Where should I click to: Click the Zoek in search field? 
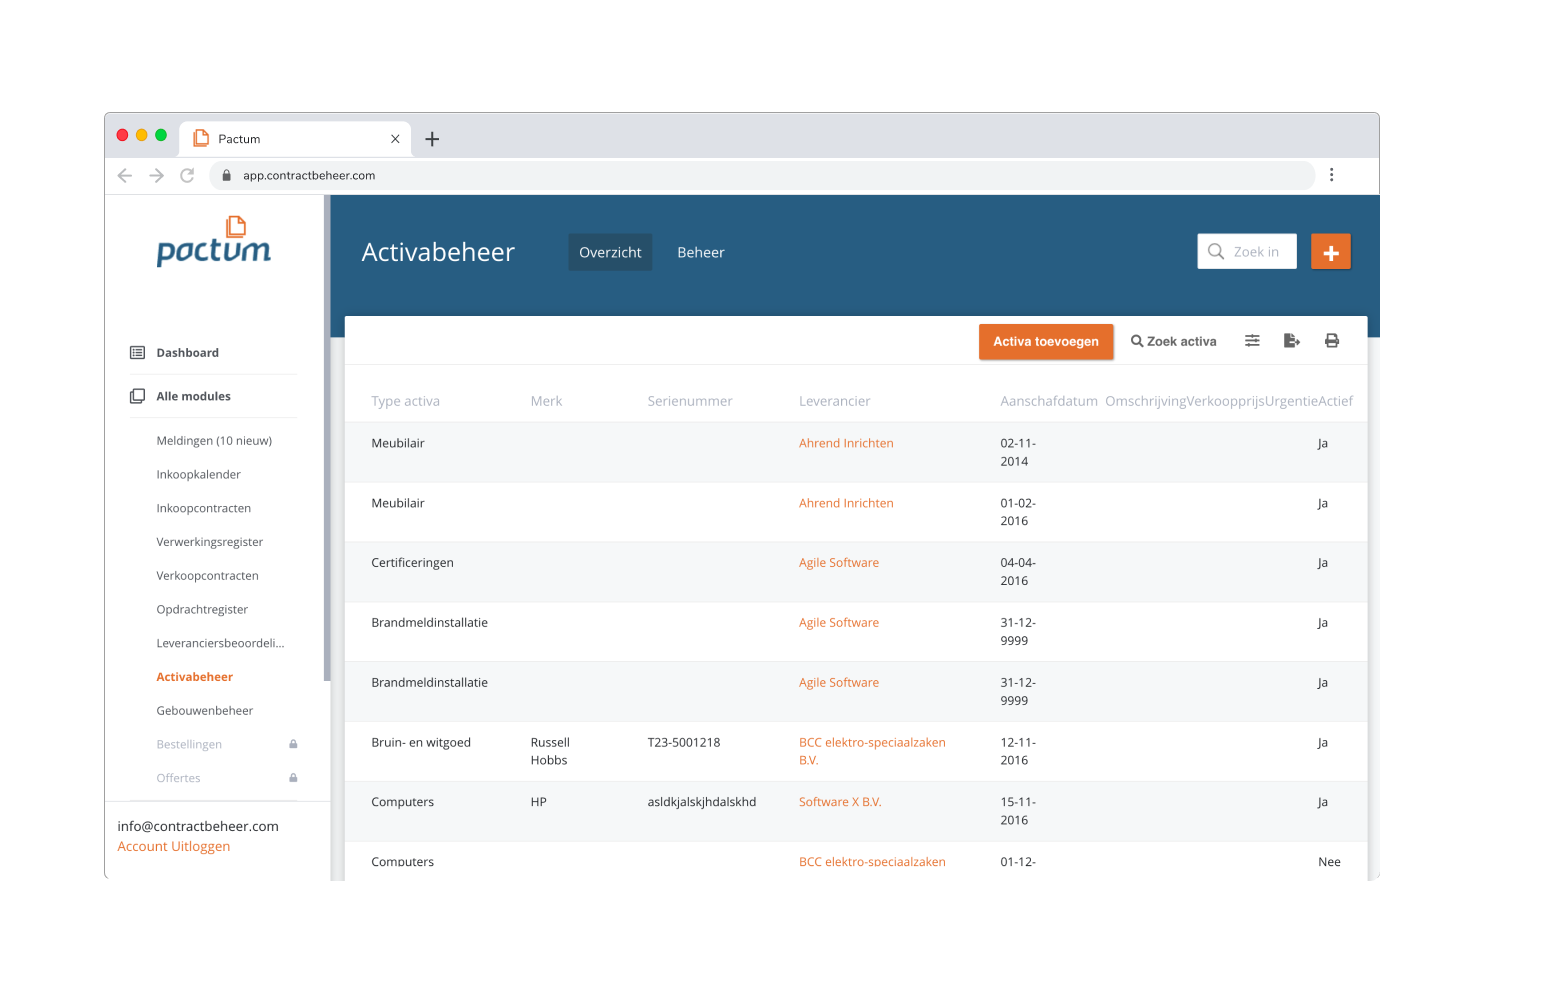pyautogui.click(x=1247, y=252)
